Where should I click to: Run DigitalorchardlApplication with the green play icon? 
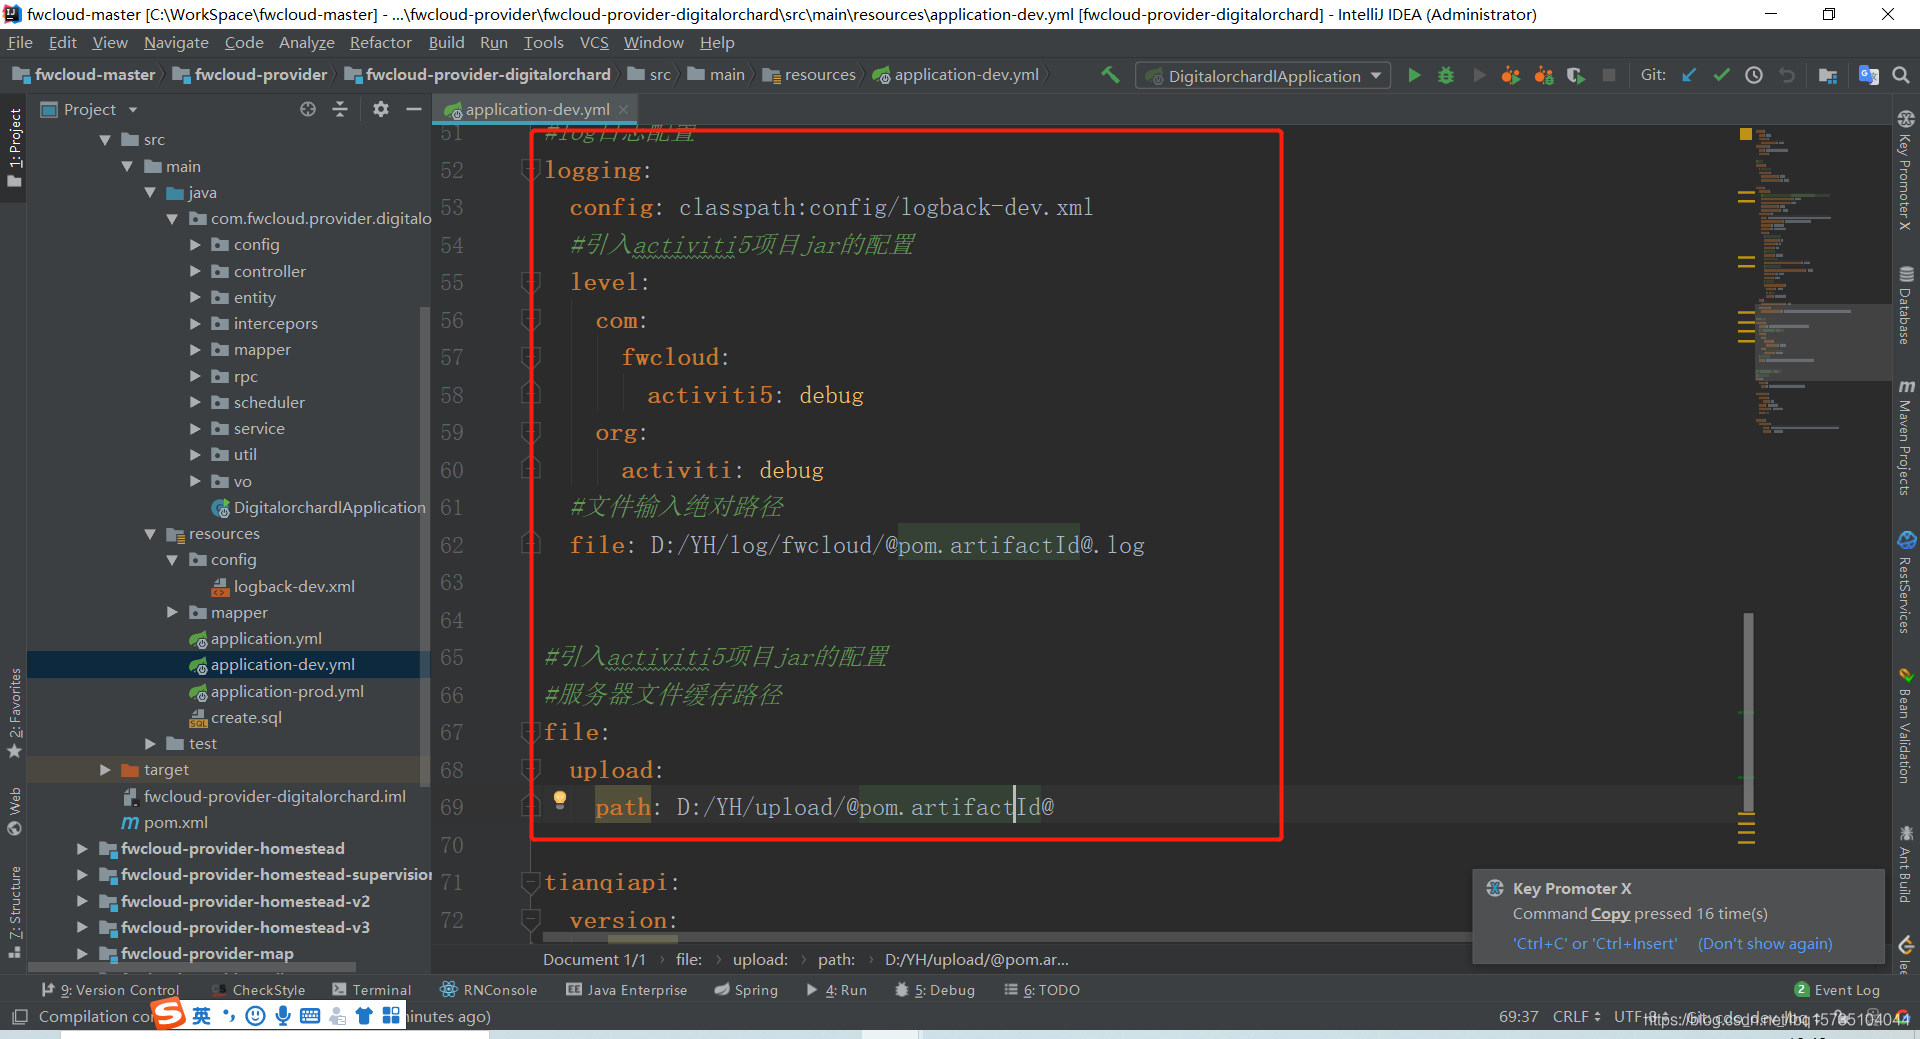(x=1414, y=75)
